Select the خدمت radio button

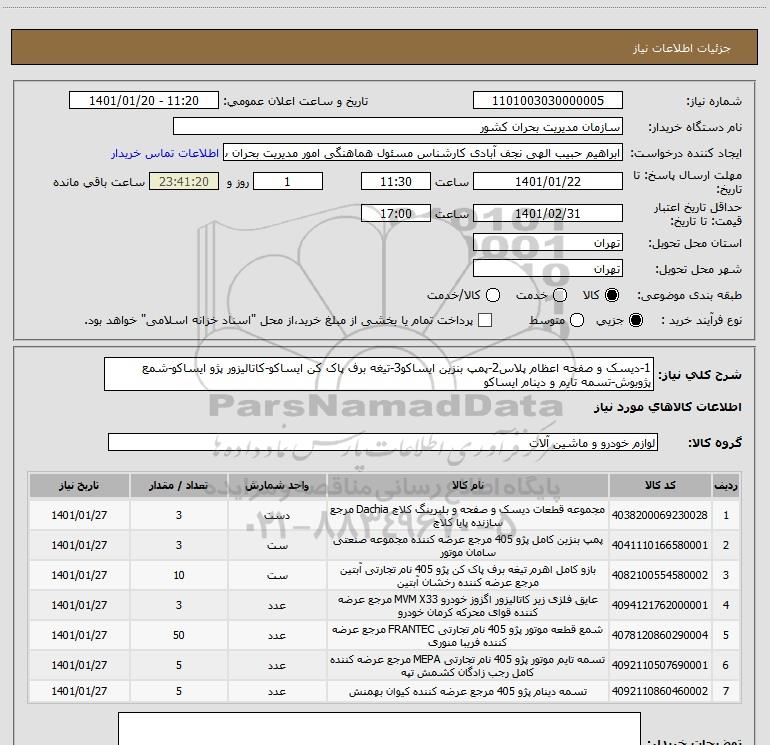tap(560, 295)
